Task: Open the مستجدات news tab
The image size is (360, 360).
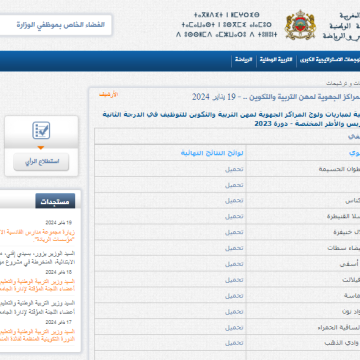Action: 55,201
